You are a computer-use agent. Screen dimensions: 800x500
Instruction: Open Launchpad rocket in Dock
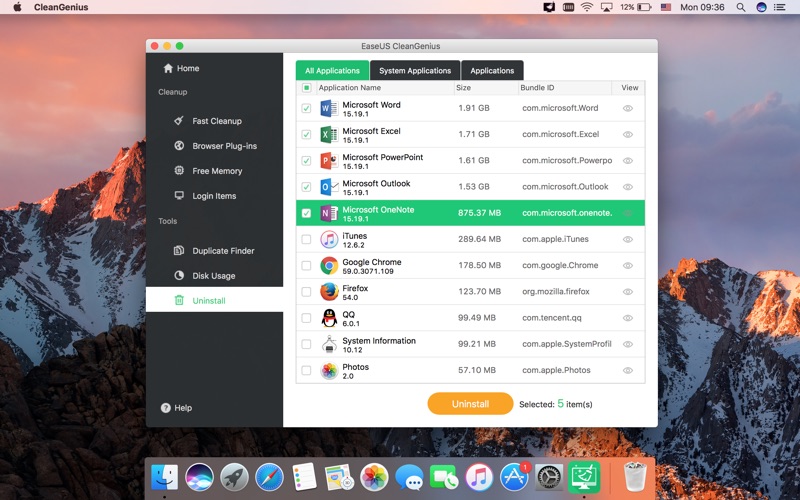pyautogui.click(x=234, y=477)
